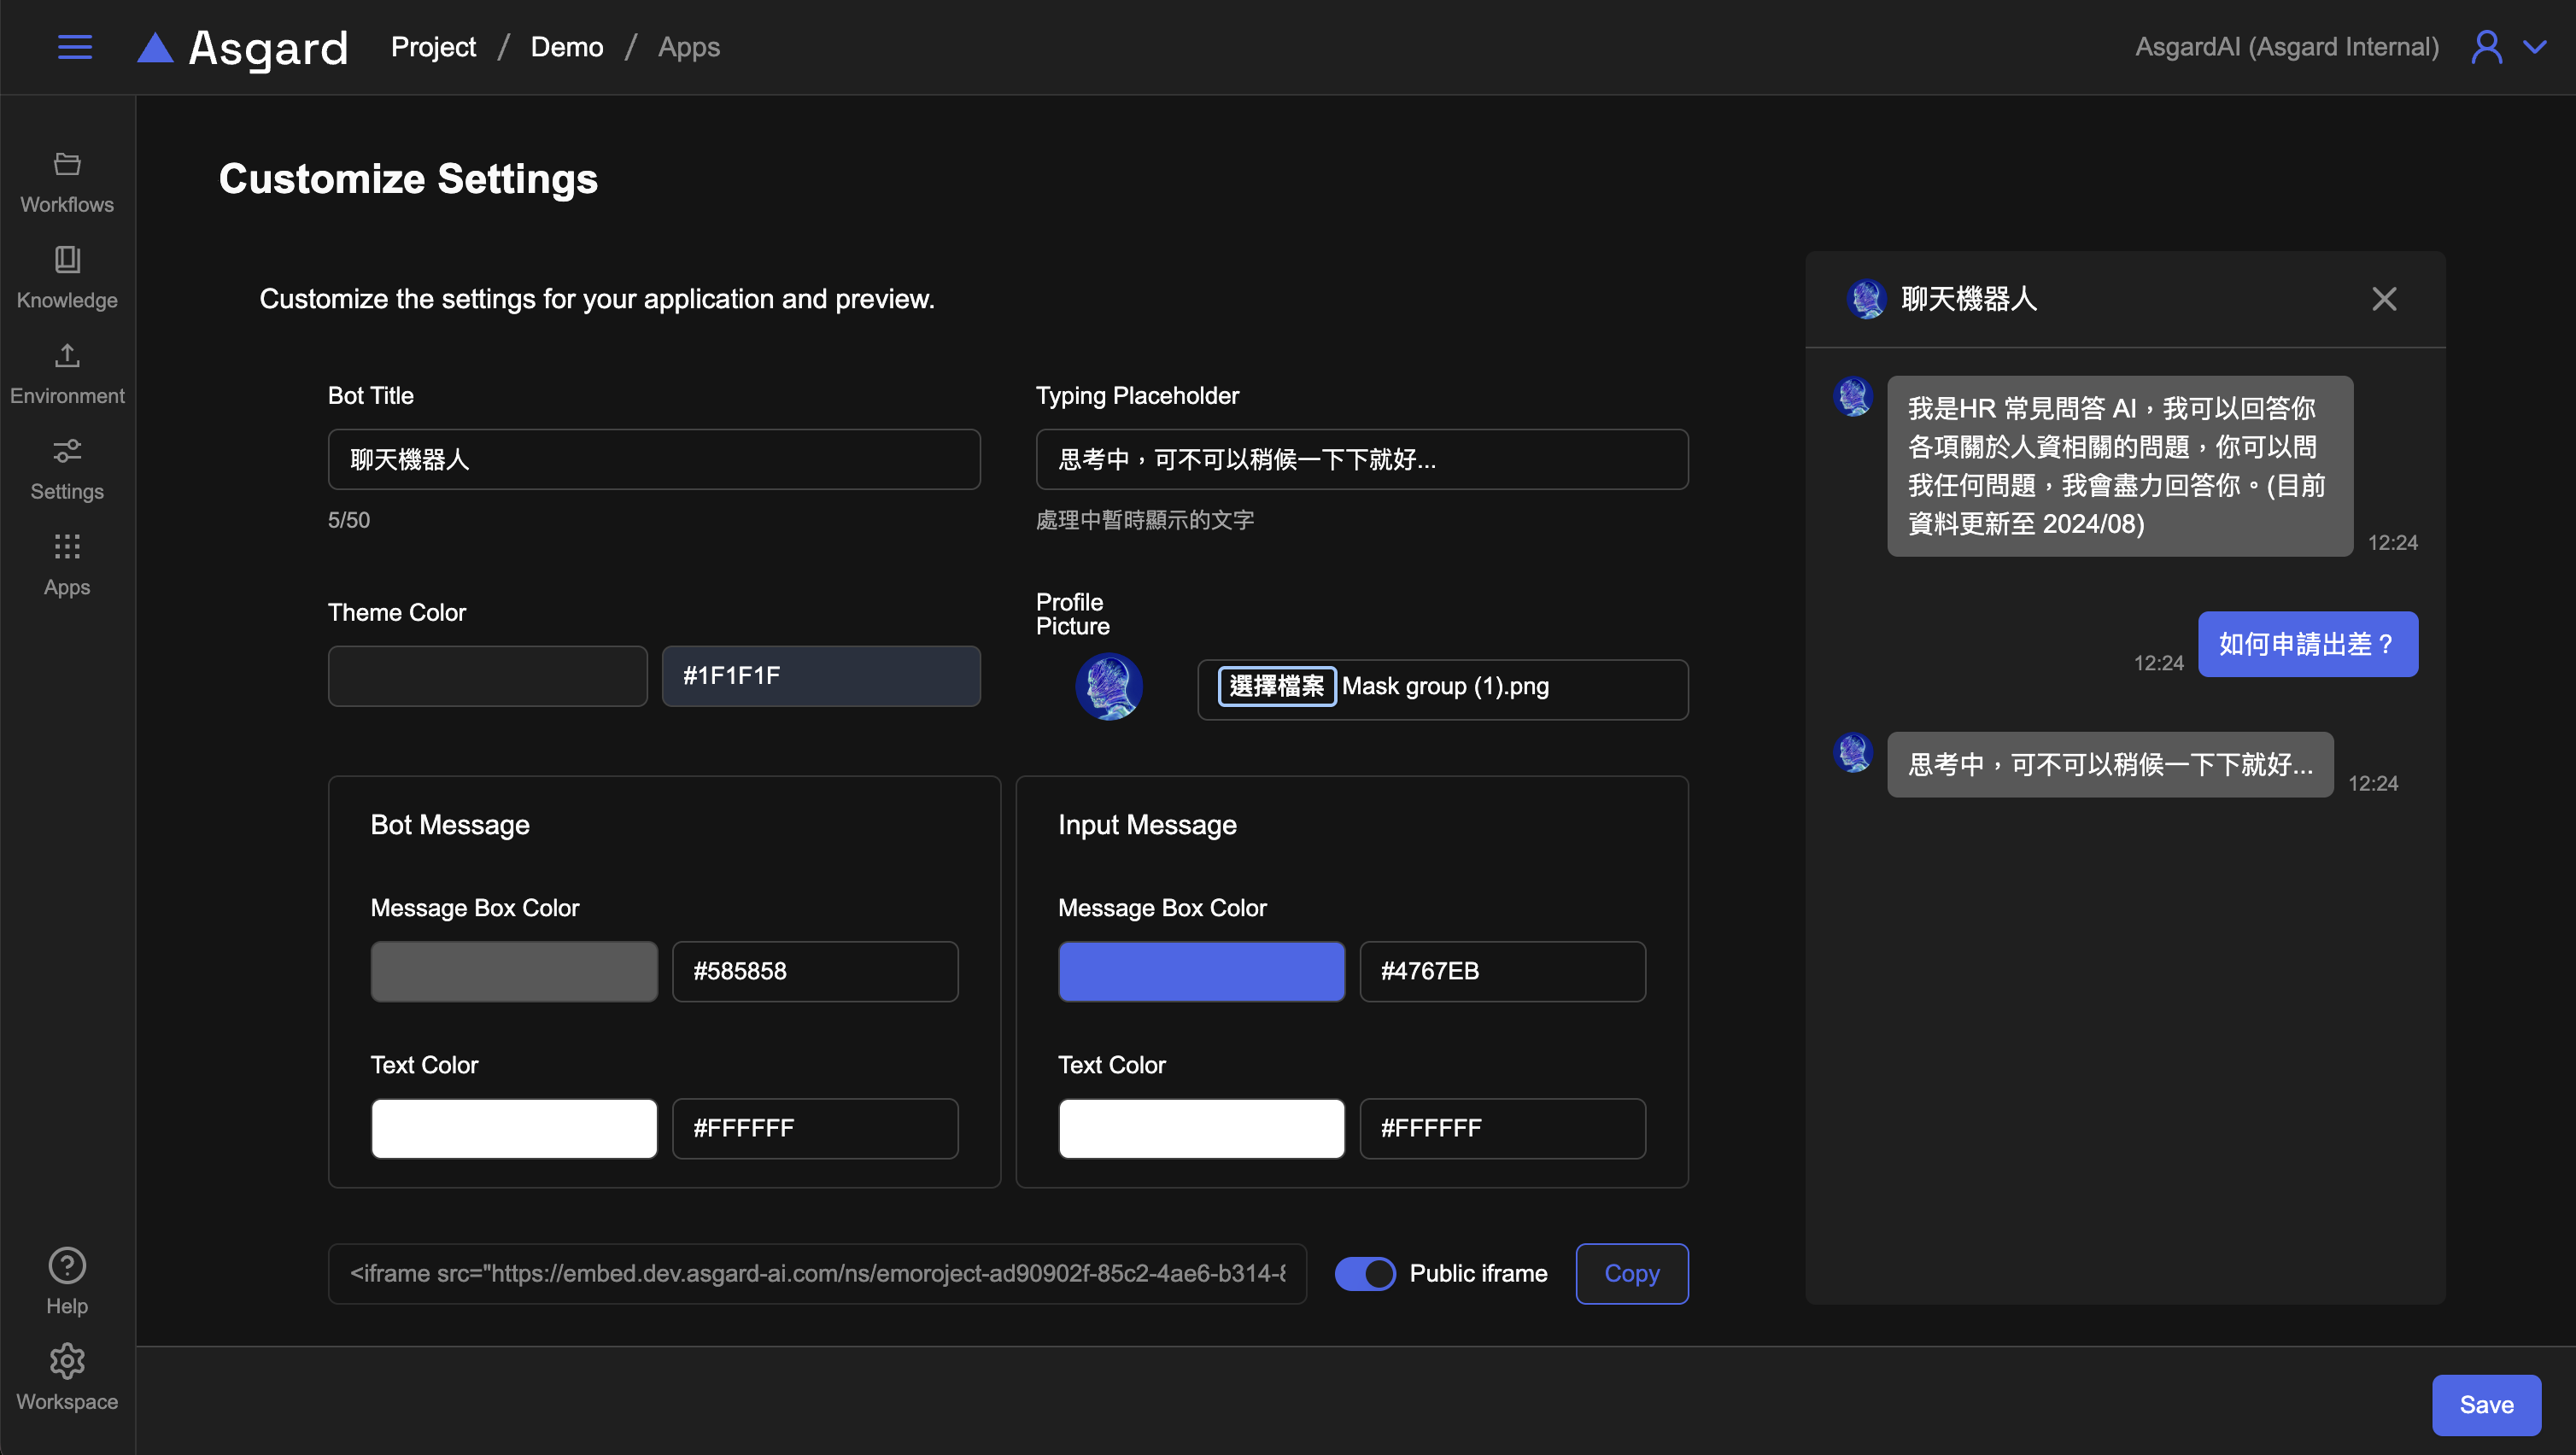Open Settings sliders icon in sidebar

point(67,468)
